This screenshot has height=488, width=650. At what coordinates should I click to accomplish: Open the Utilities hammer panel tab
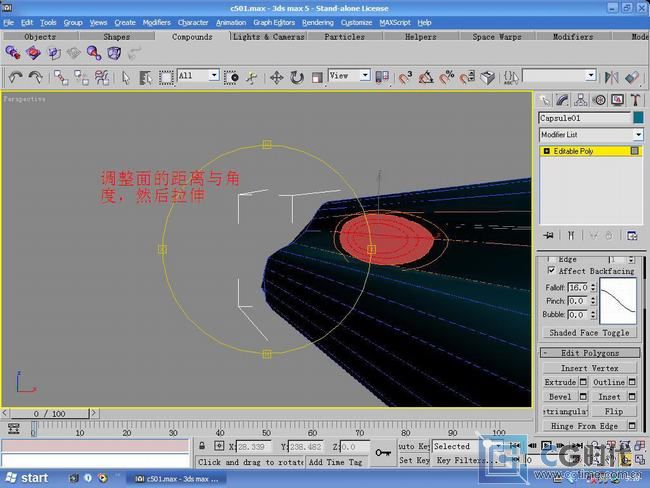635,100
